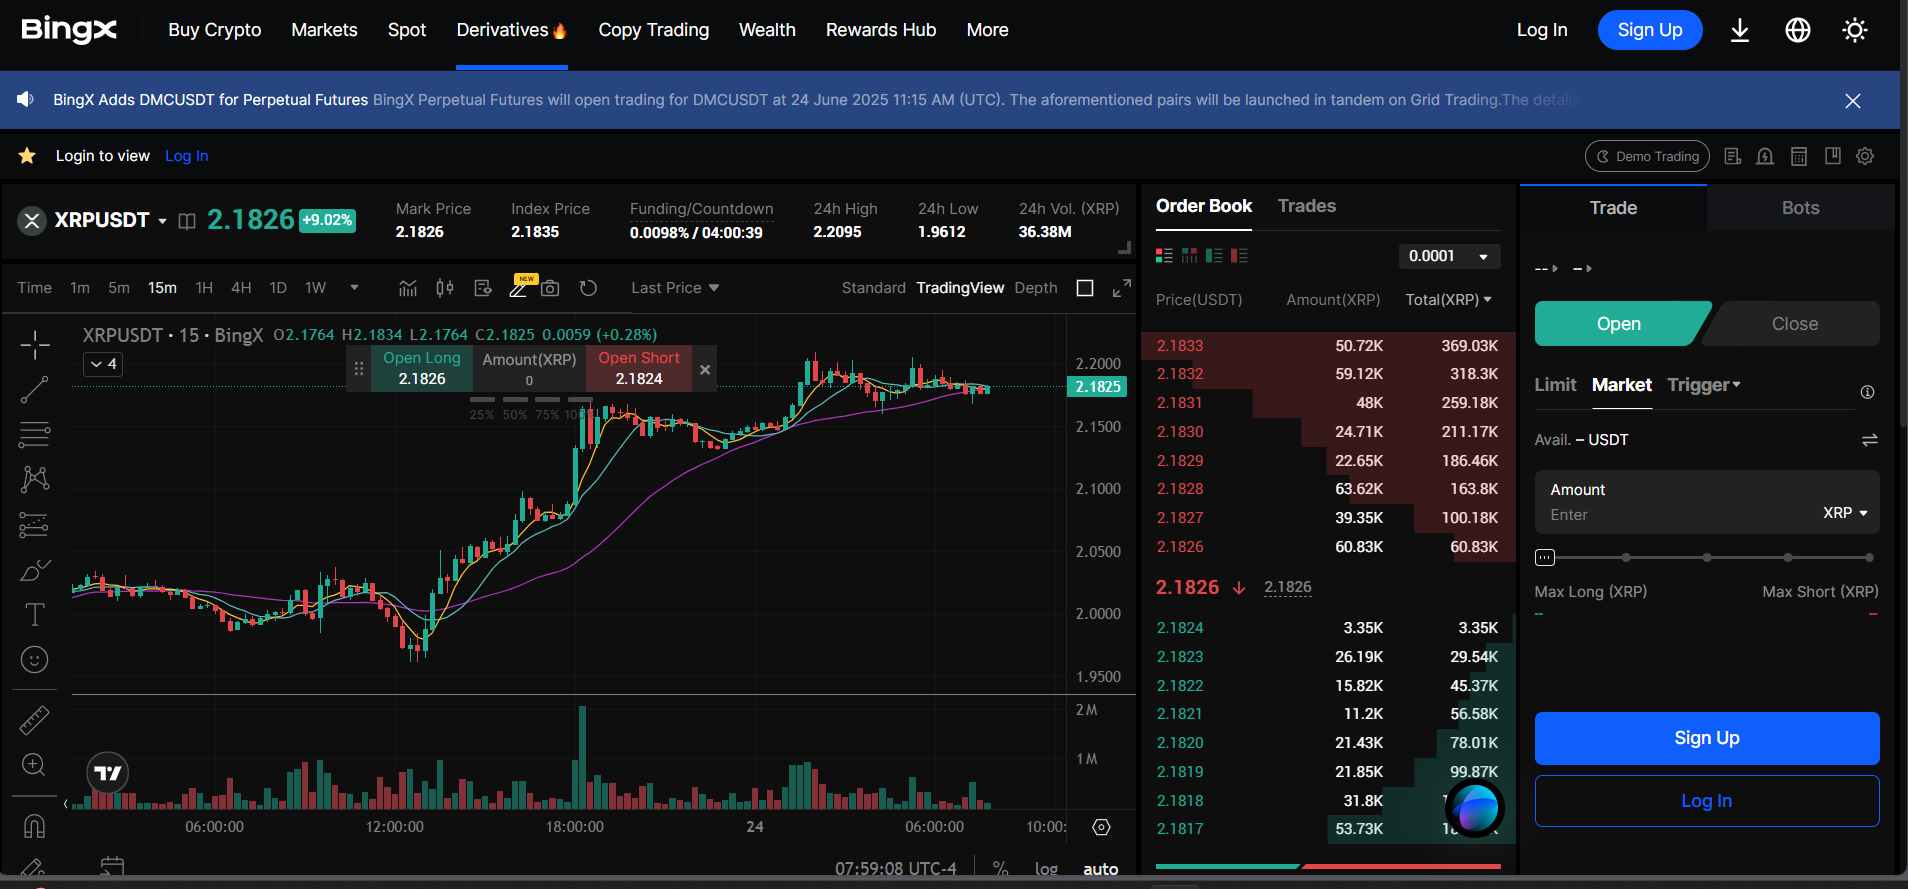Screen dimensions: 1908x889
Task: Click the Demo Trading button
Action: tap(1647, 156)
